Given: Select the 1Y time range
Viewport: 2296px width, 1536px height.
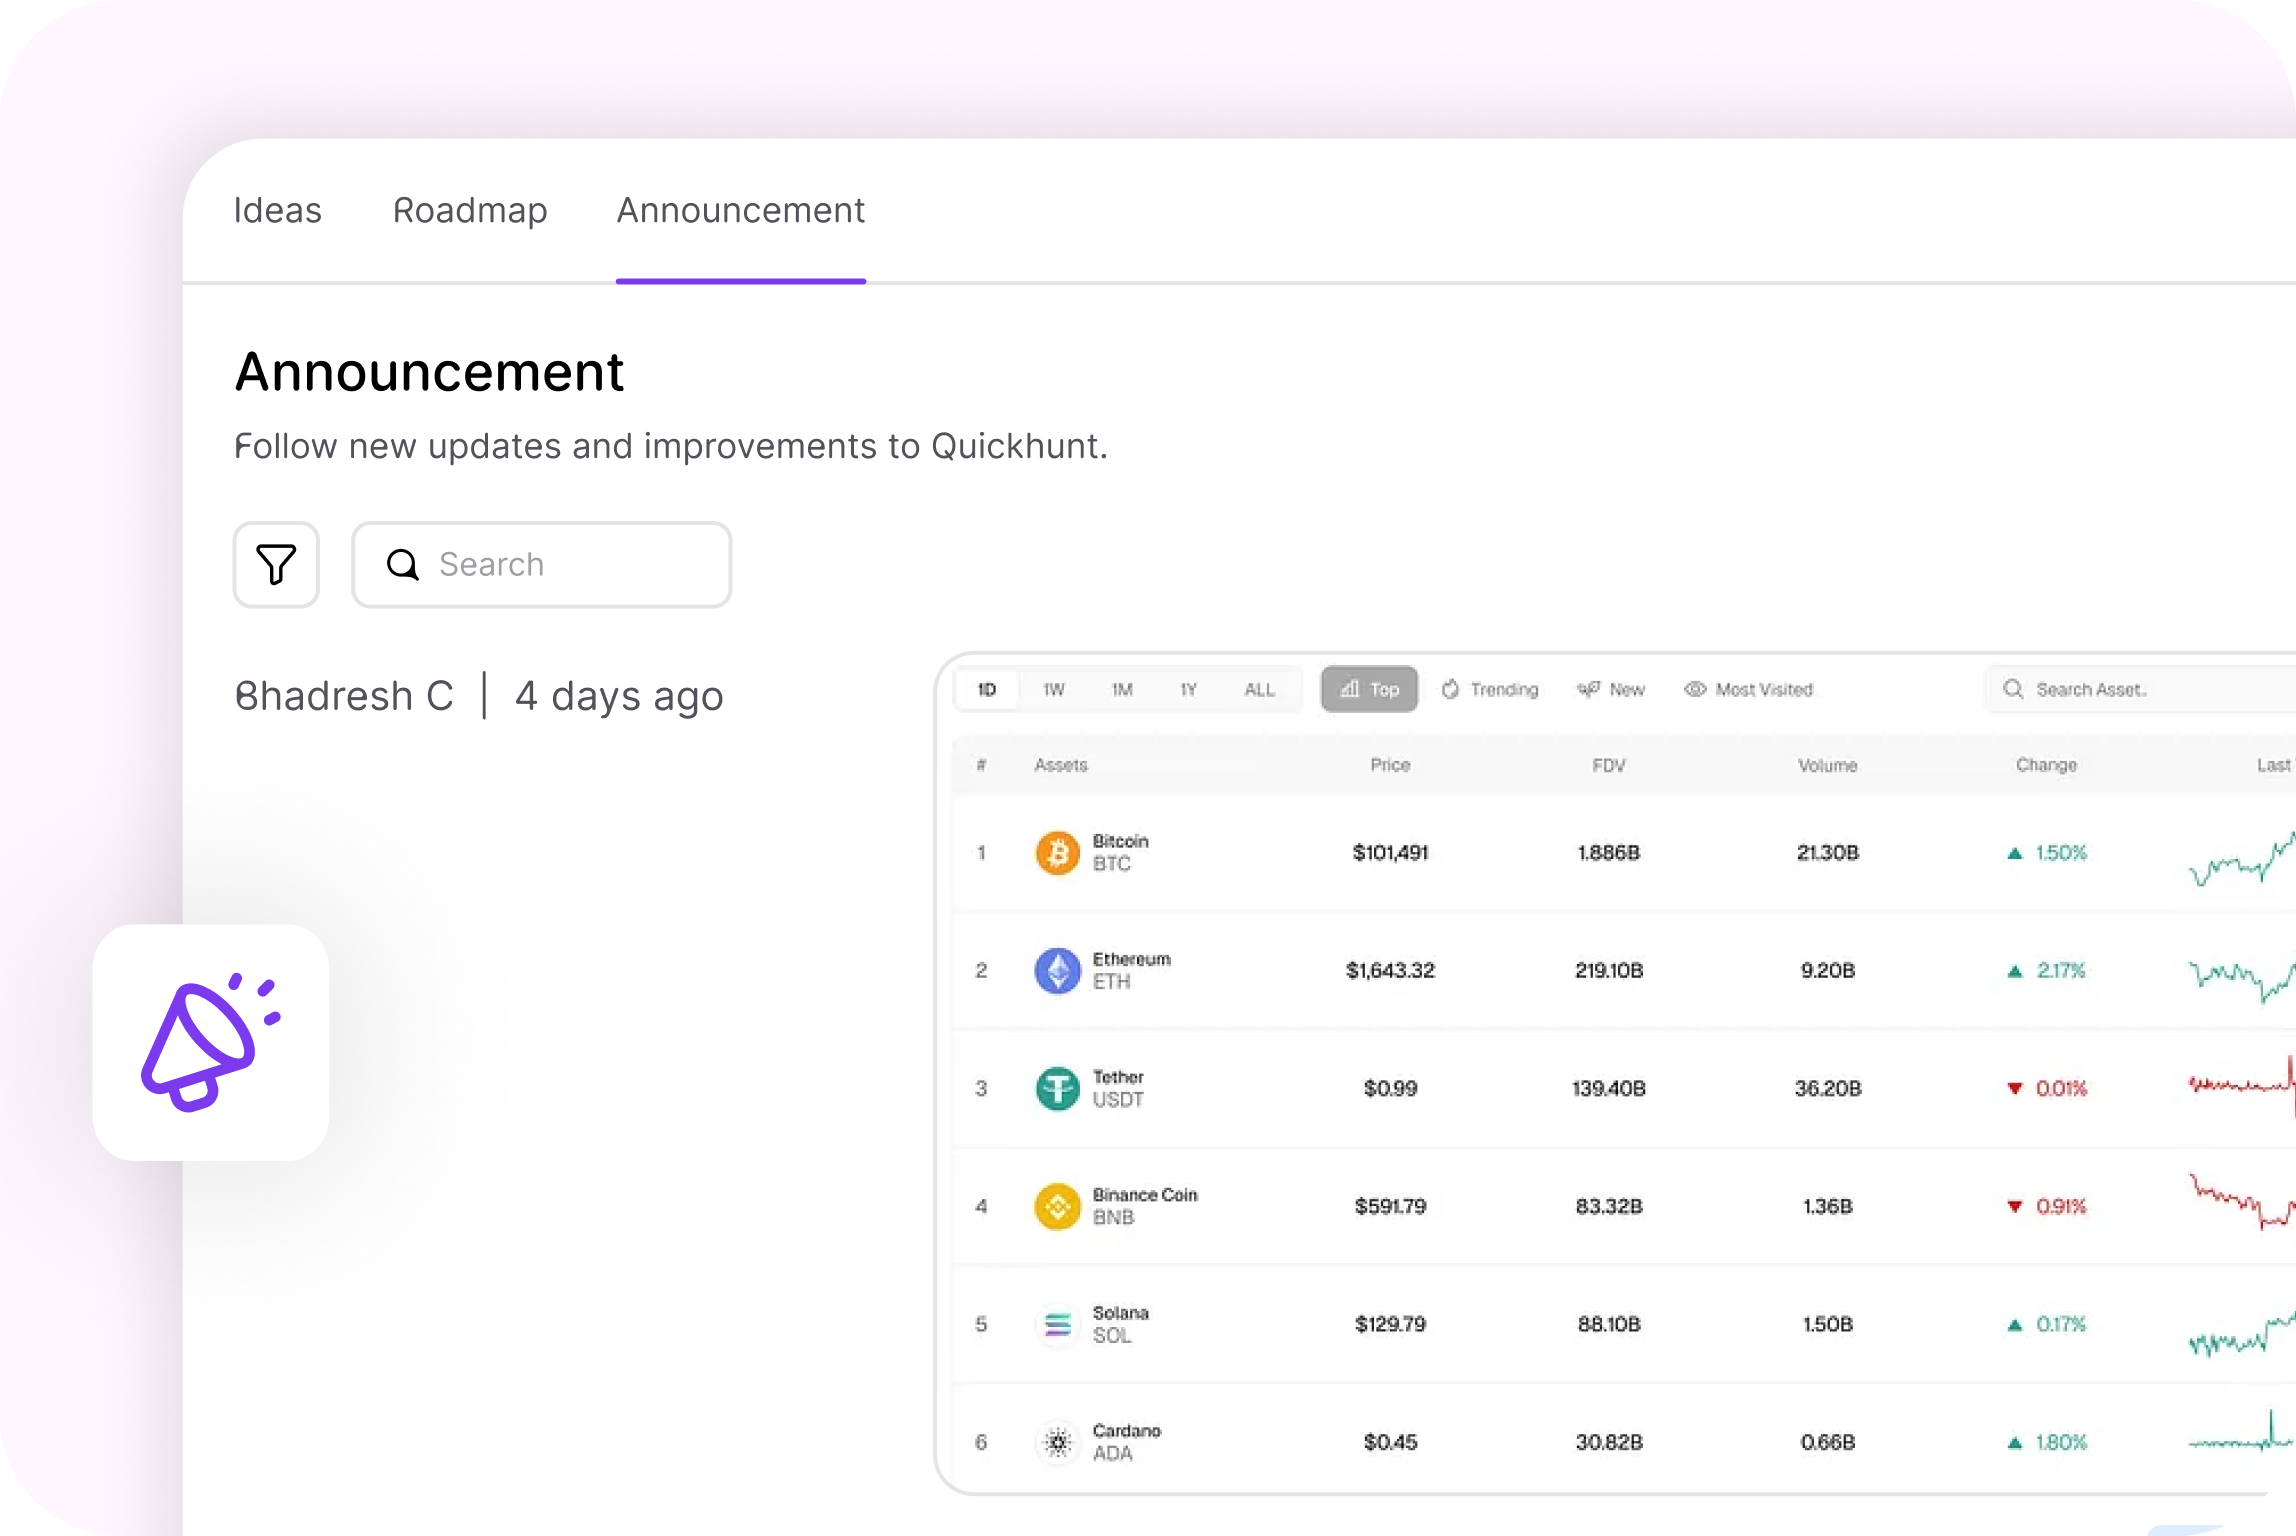Looking at the screenshot, I should [x=1188, y=689].
